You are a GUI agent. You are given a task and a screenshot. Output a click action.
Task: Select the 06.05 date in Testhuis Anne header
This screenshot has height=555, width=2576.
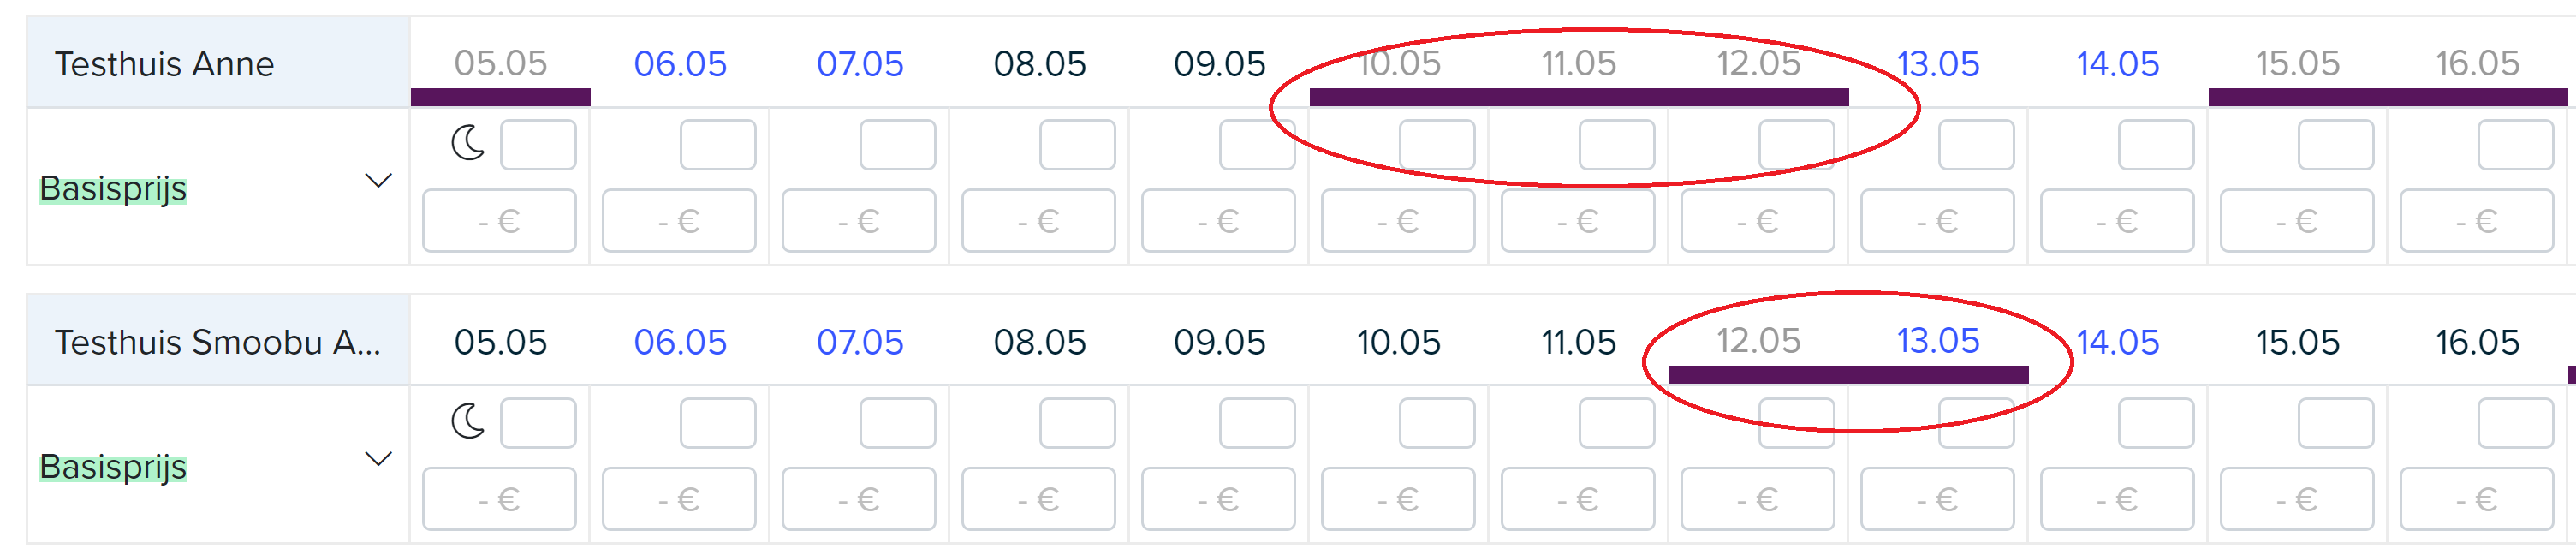click(680, 64)
